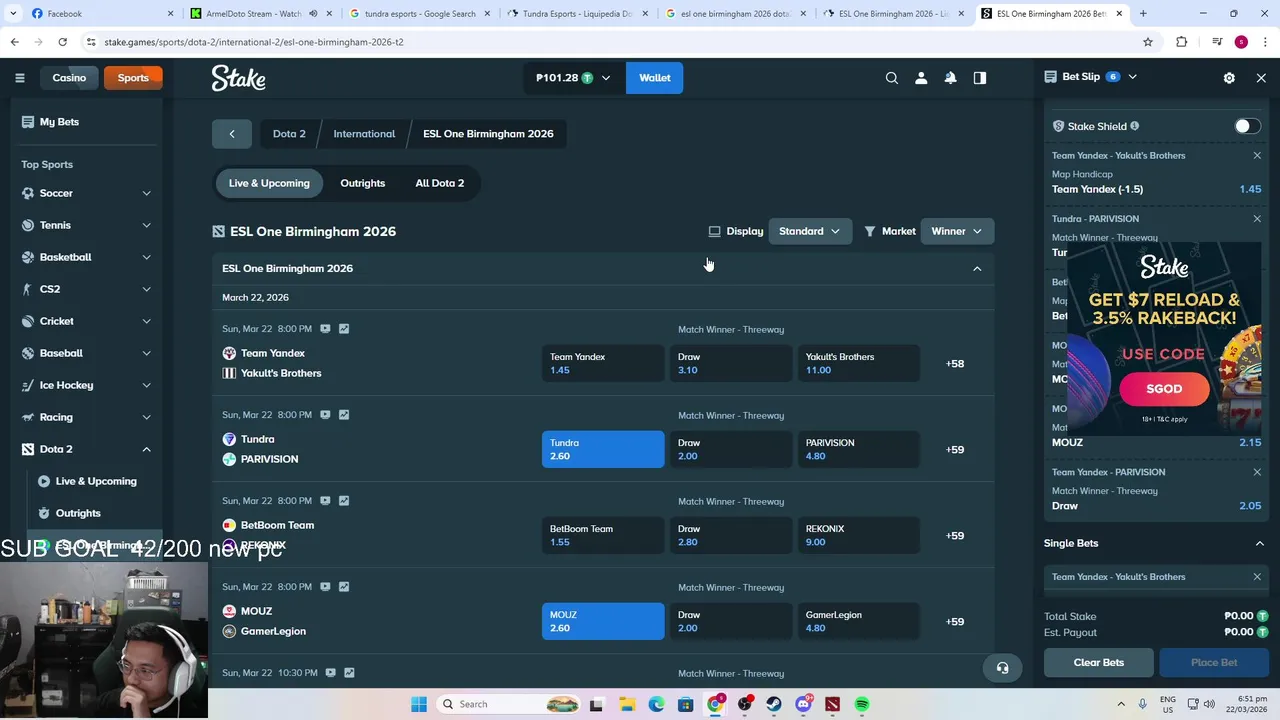Open the search magnifier in the Stake header
This screenshot has height=720, width=1280.
(892, 77)
